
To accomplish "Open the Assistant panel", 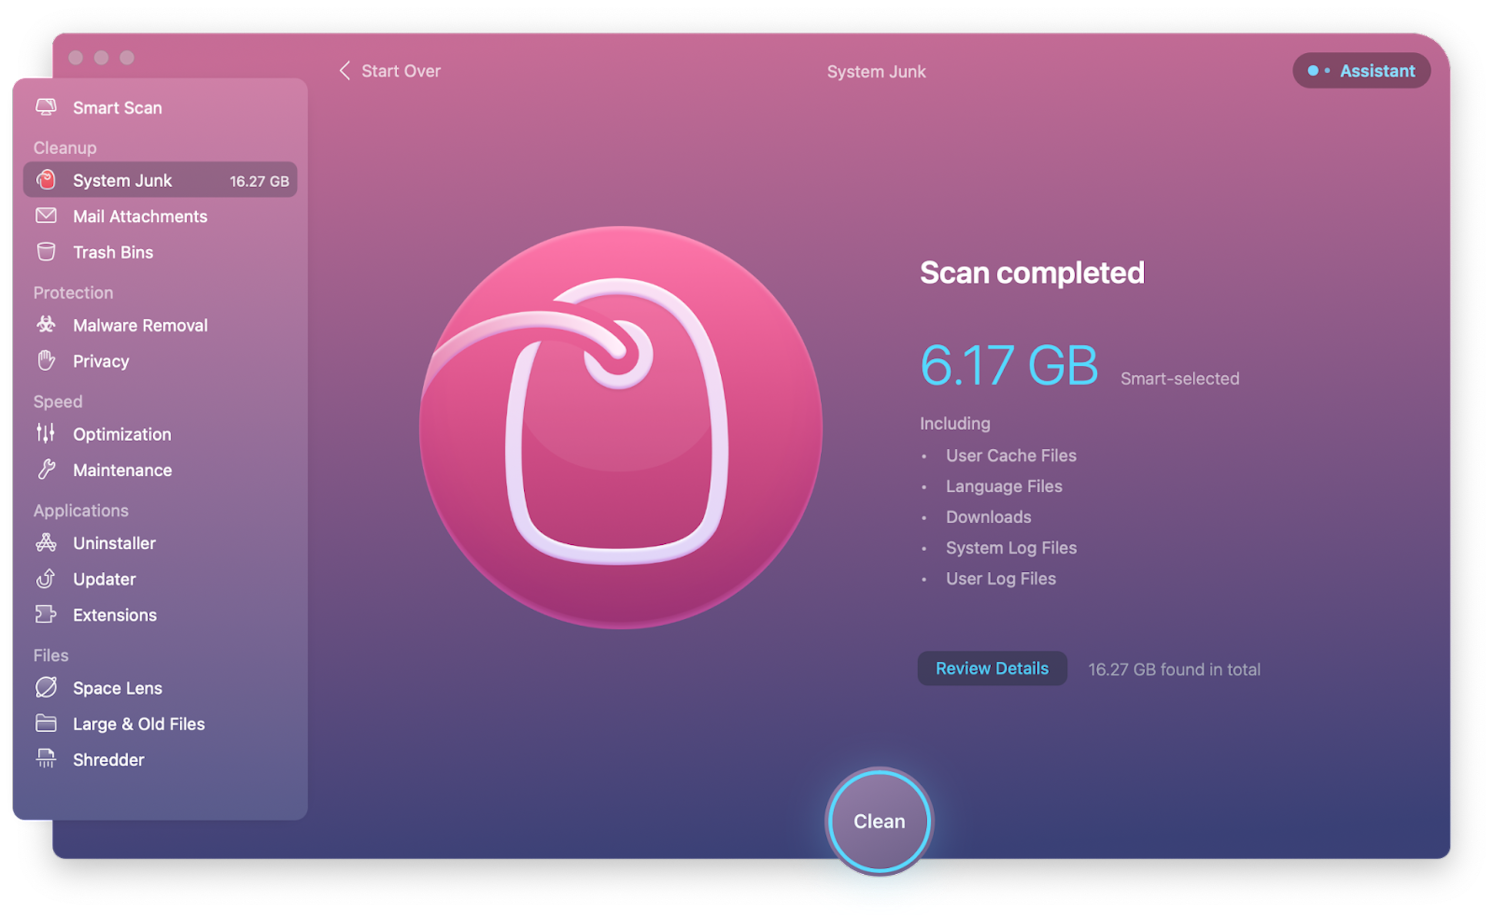I will [1361, 71].
